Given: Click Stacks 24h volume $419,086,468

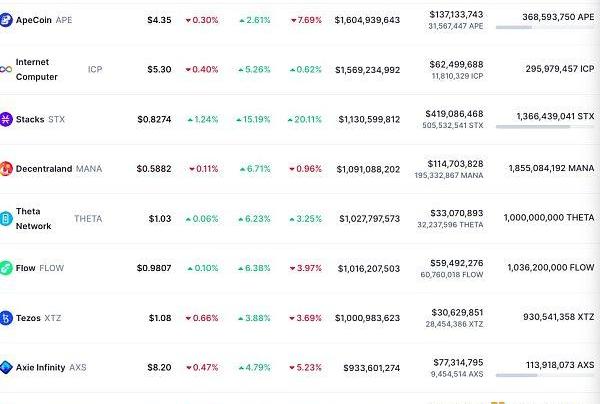Looking at the screenshot, I should tap(455, 113).
